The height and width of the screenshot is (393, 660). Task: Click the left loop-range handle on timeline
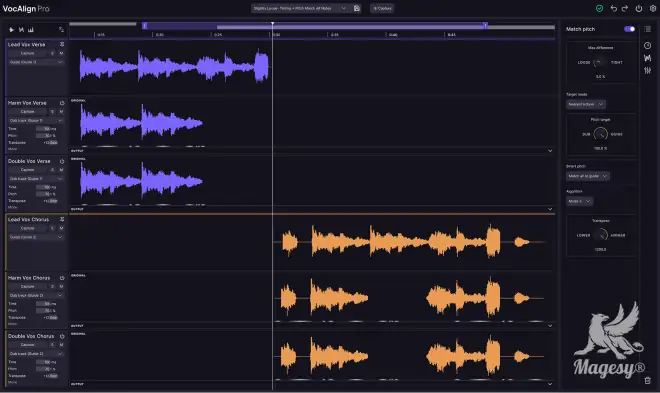click(x=145, y=26)
